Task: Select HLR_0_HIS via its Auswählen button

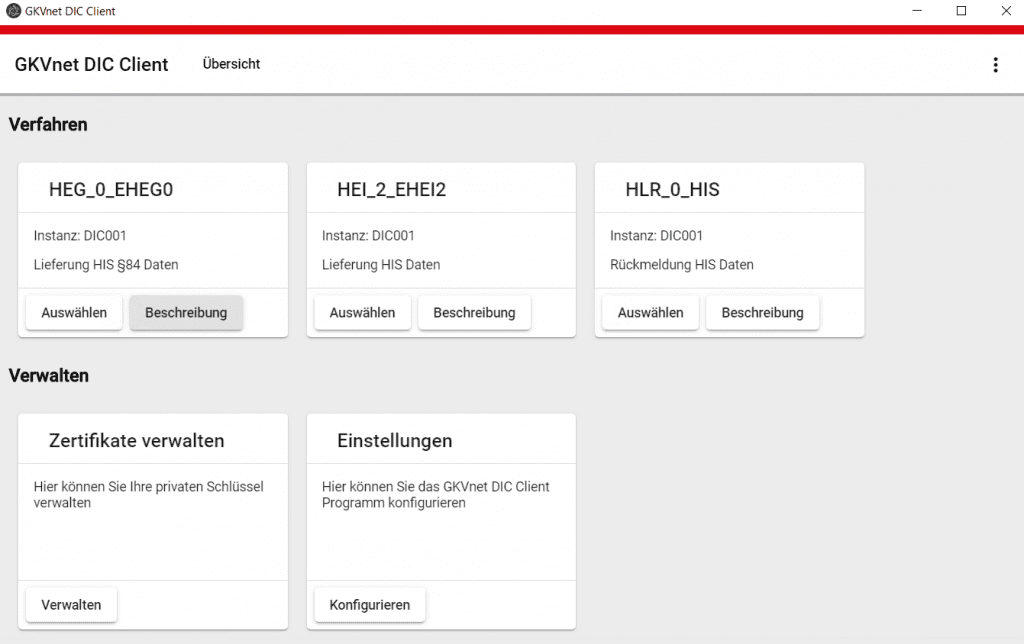Action: click(650, 312)
